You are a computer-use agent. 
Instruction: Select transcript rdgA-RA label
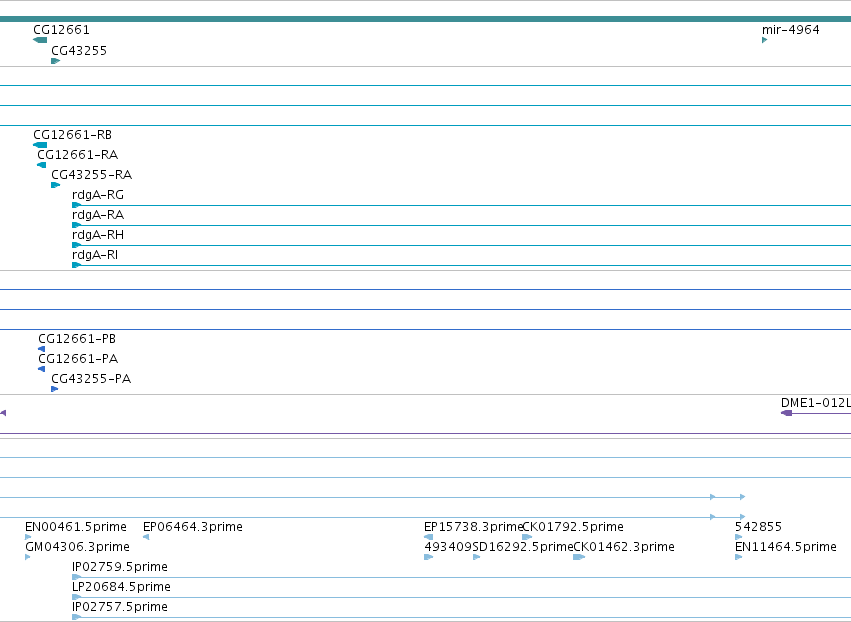(98, 215)
